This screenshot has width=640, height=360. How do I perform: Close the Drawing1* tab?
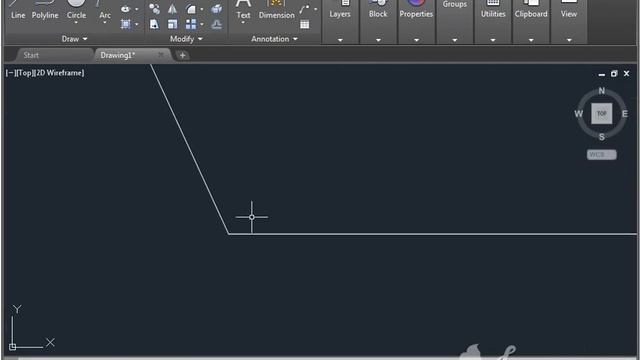click(161, 55)
